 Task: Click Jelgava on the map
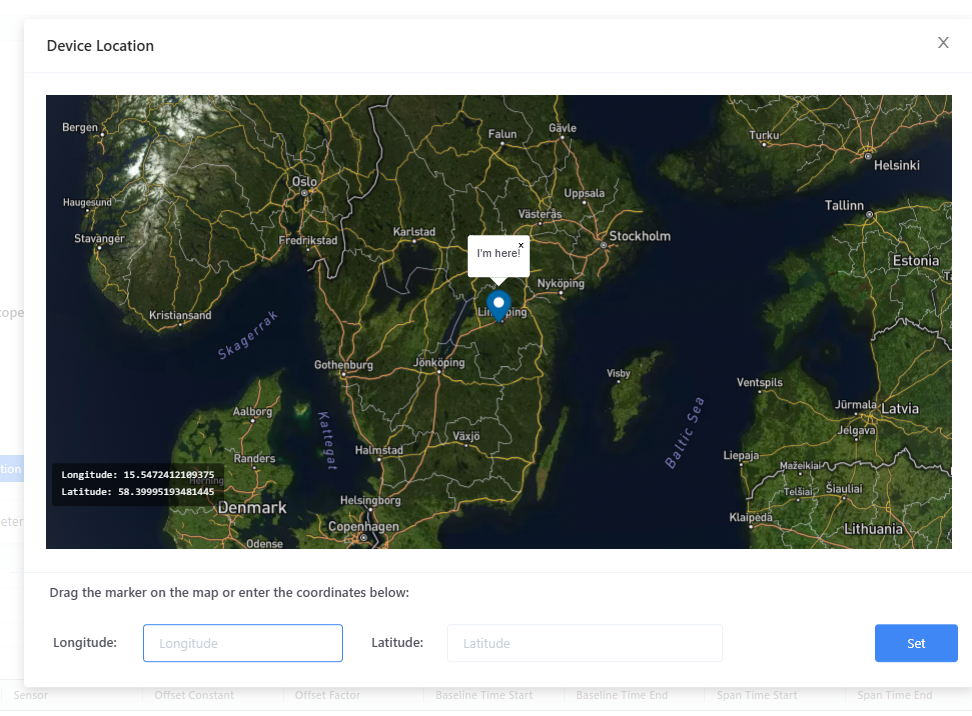(857, 430)
